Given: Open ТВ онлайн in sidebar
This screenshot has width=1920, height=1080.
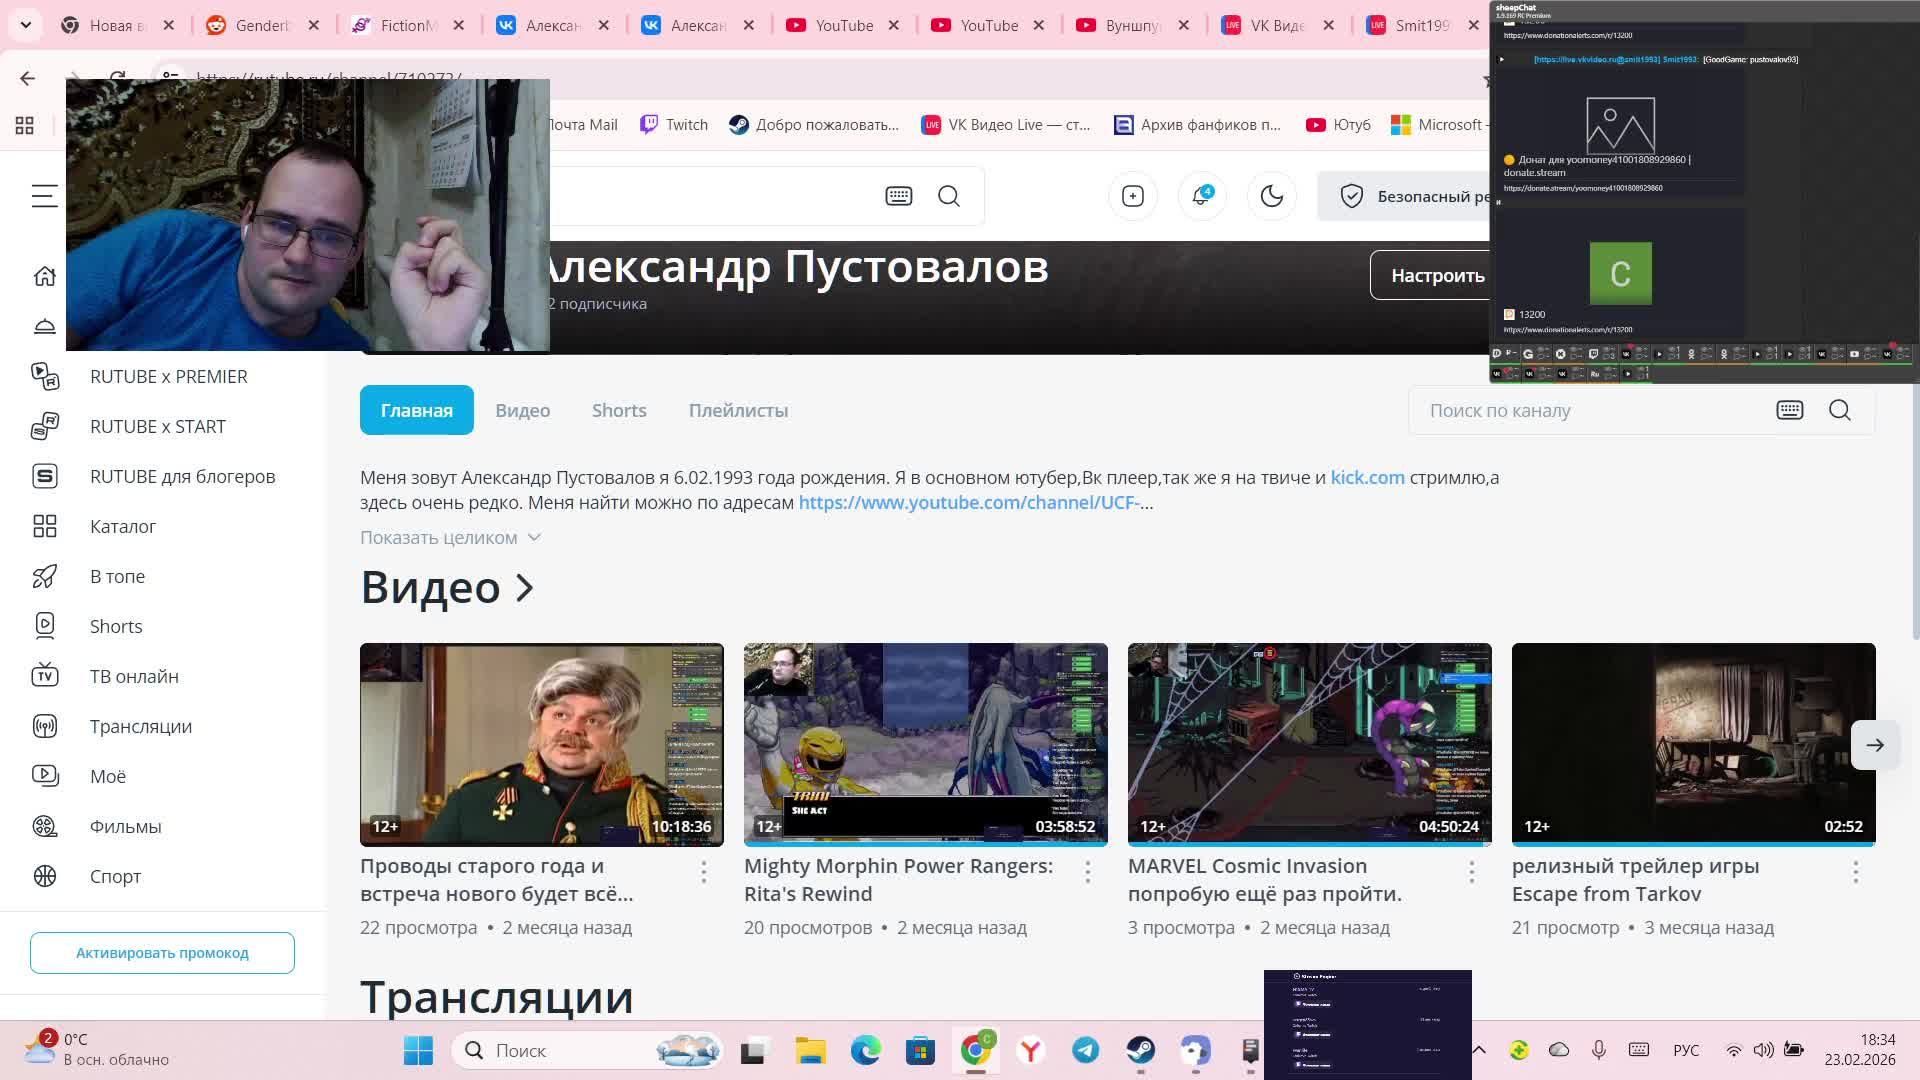Looking at the screenshot, I should [x=134, y=676].
